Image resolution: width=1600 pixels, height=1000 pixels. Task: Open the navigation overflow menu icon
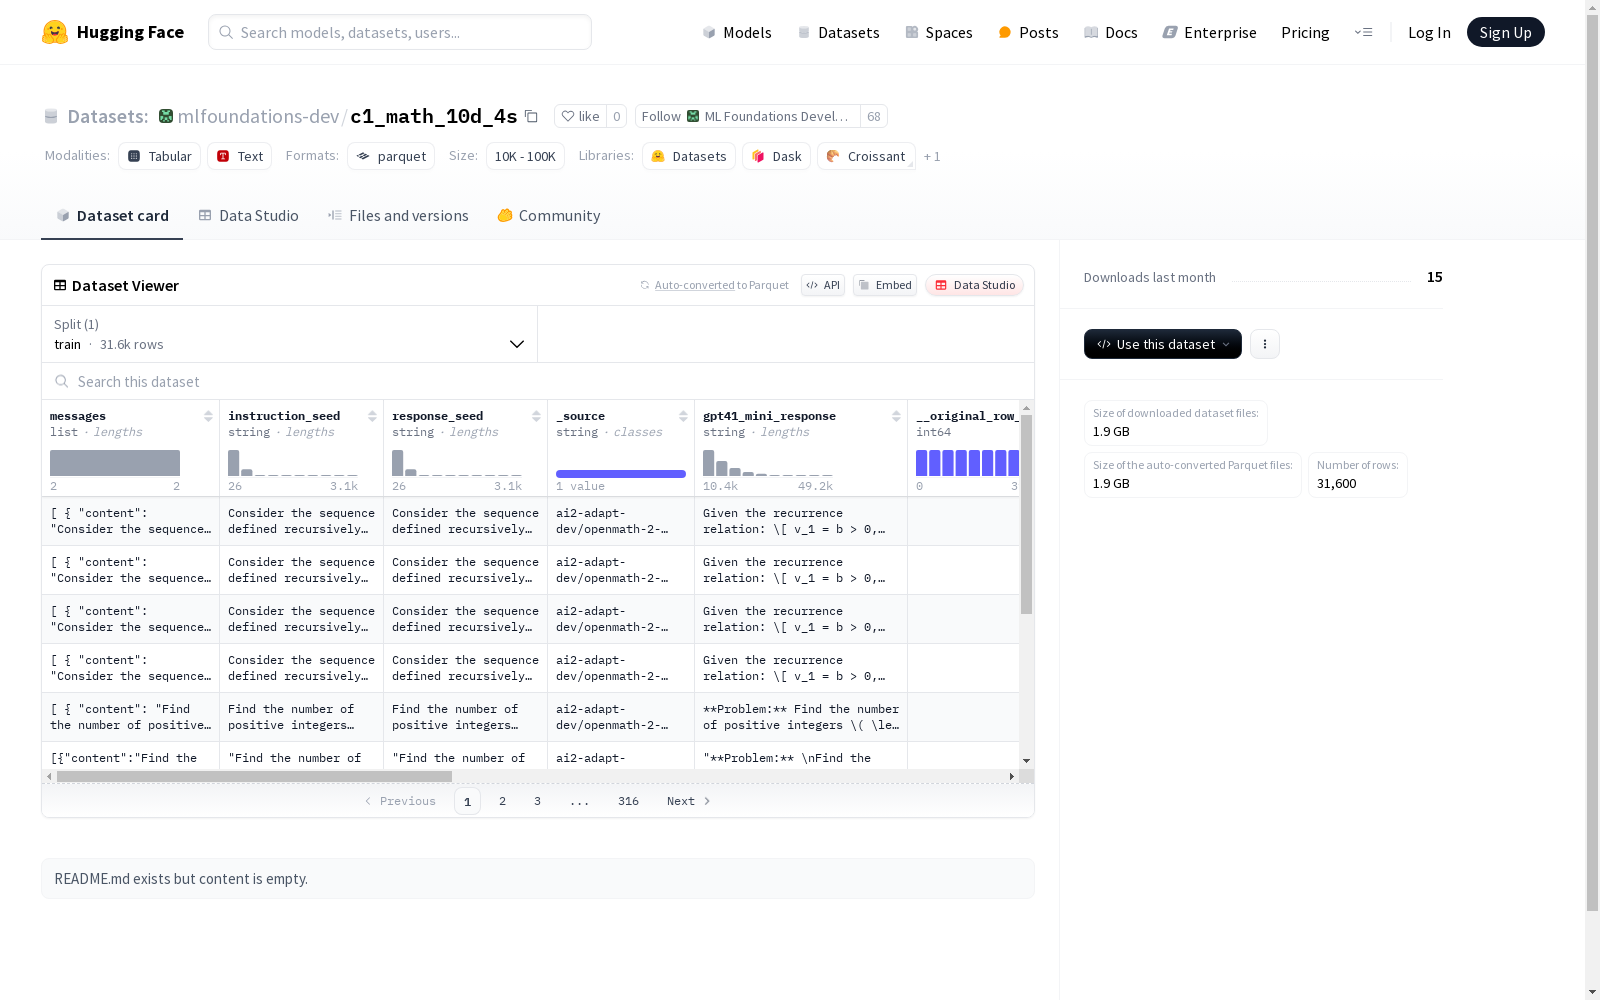1363,32
